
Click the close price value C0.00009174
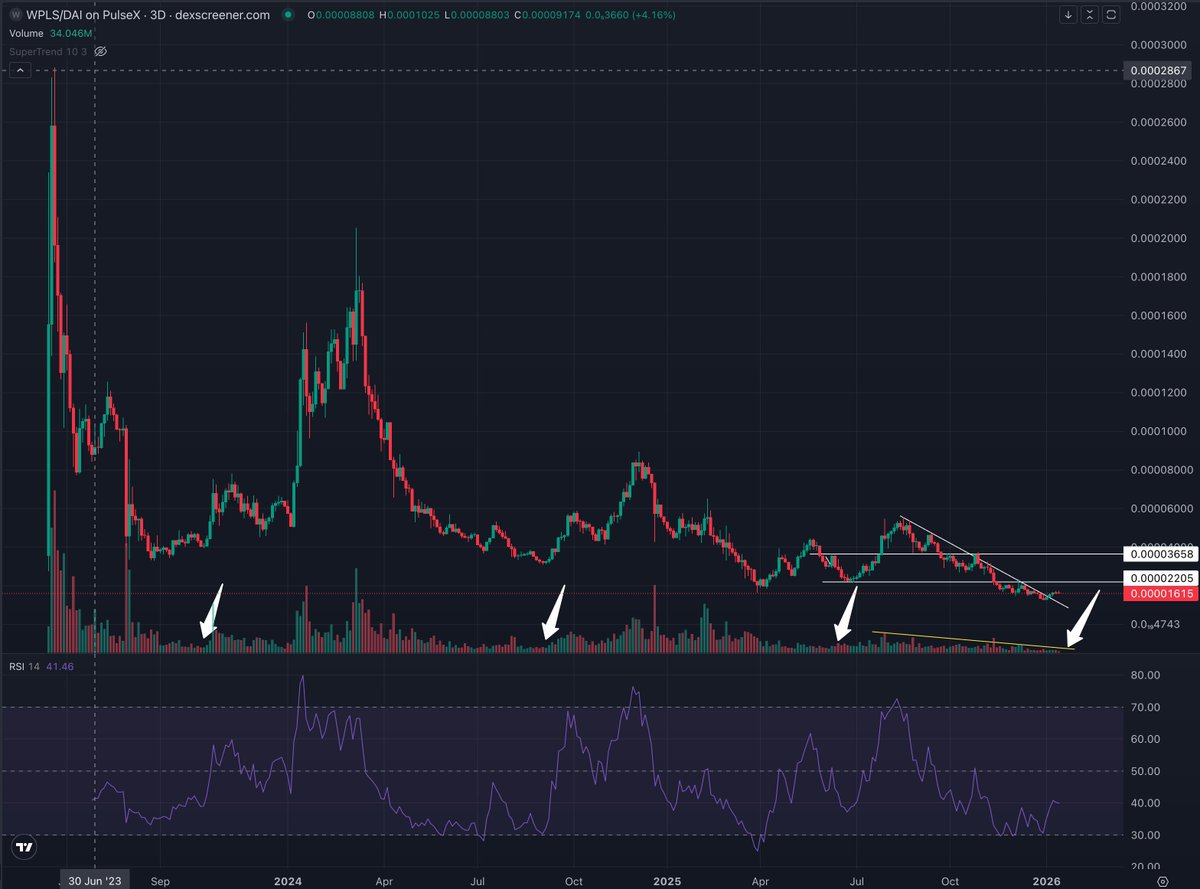click(x=548, y=15)
